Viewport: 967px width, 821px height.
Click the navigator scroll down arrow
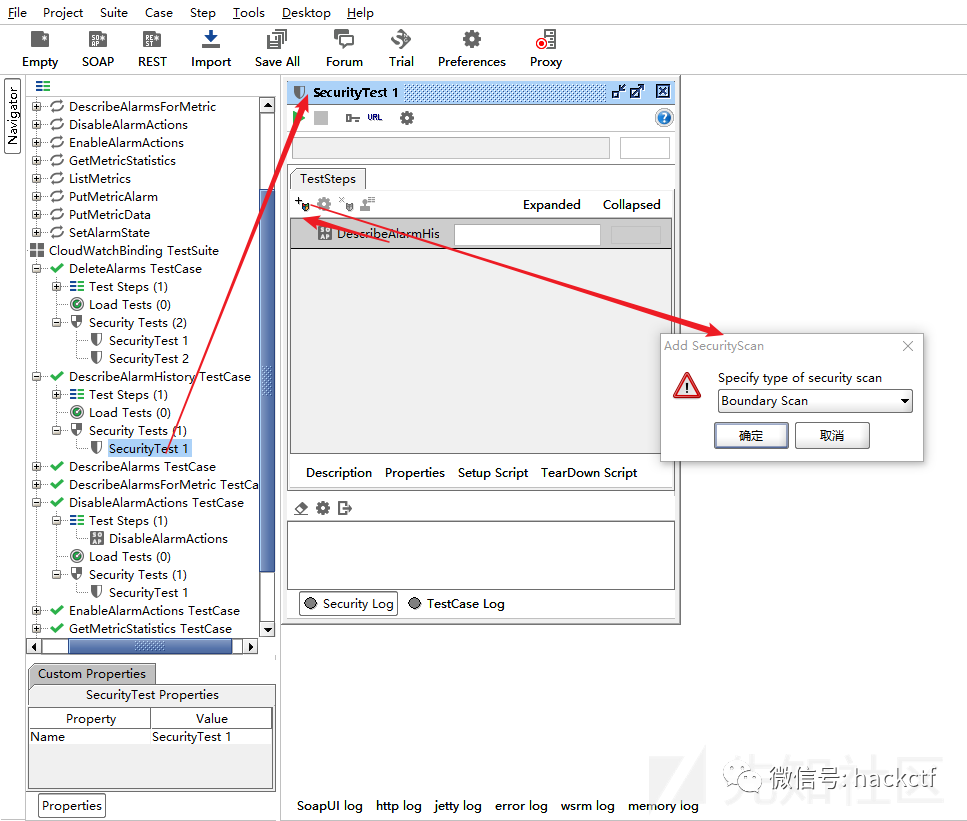coord(268,630)
